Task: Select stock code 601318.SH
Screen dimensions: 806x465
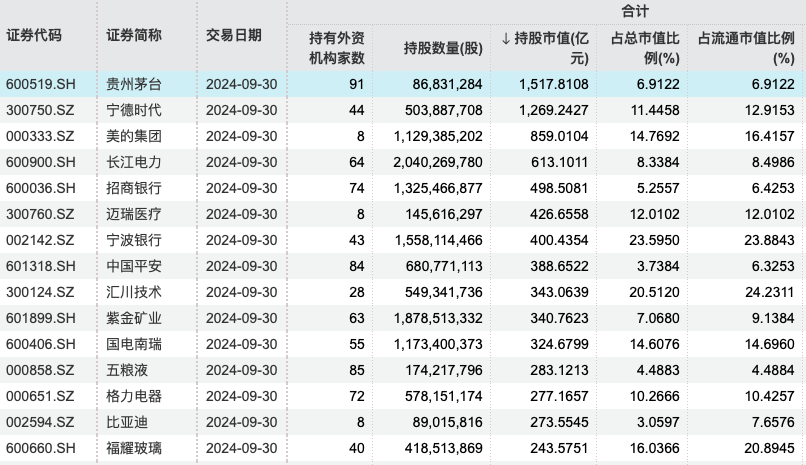Action: [x=41, y=266]
